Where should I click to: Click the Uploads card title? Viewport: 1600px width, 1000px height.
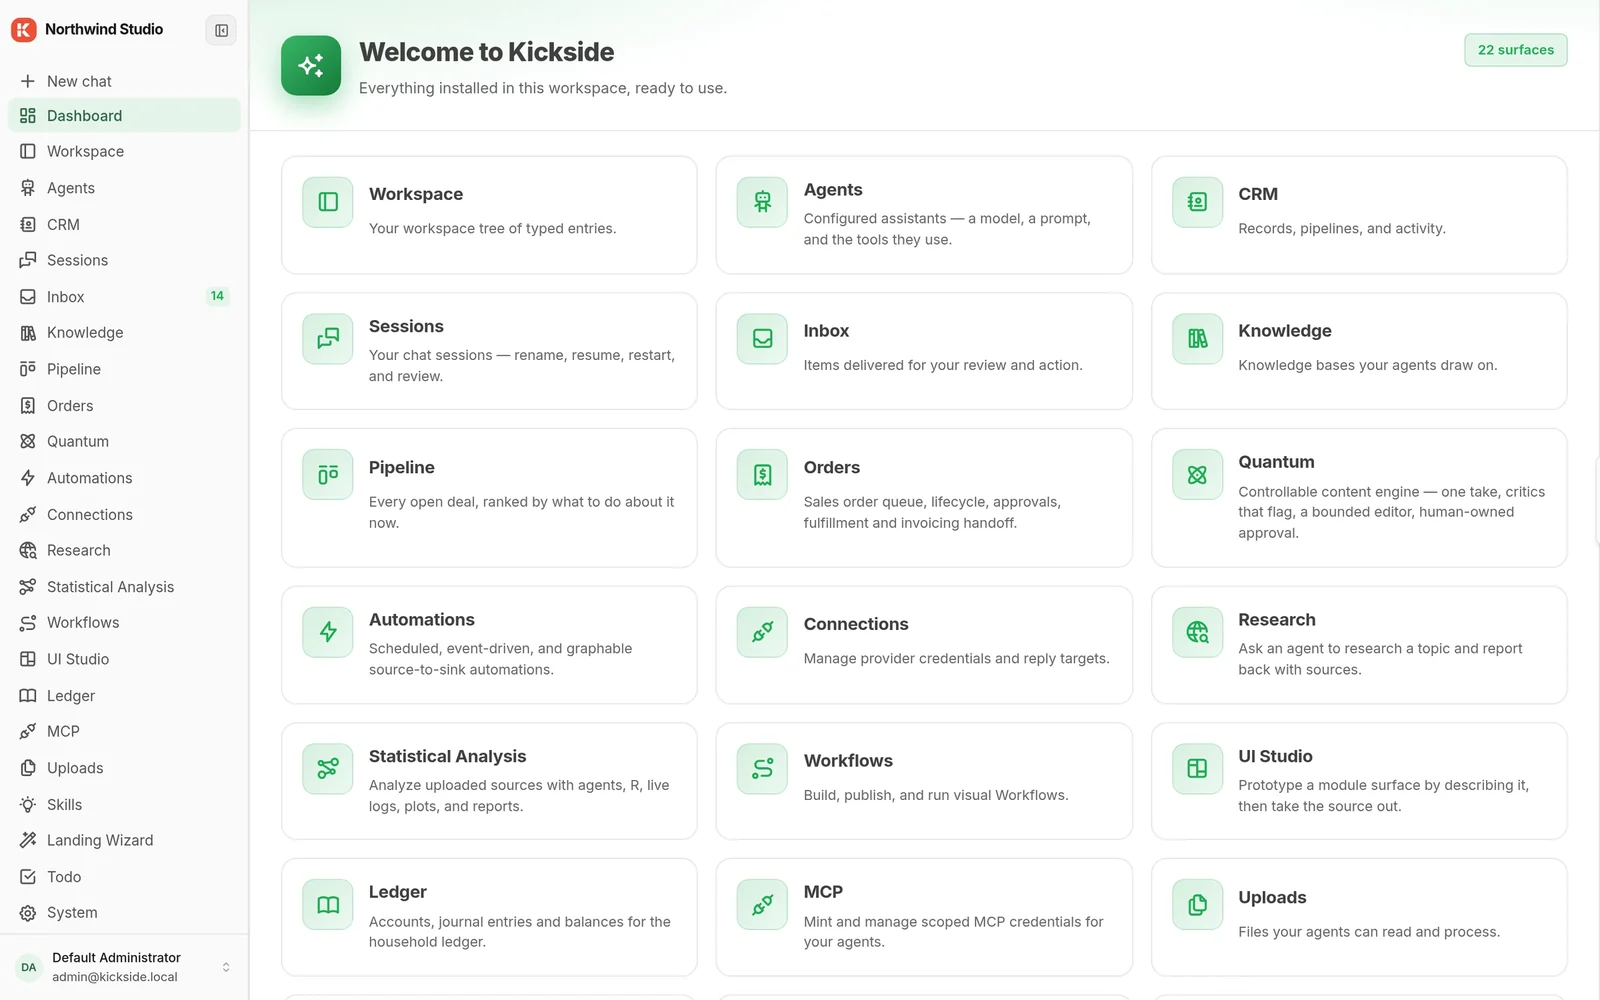click(x=1272, y=898)
